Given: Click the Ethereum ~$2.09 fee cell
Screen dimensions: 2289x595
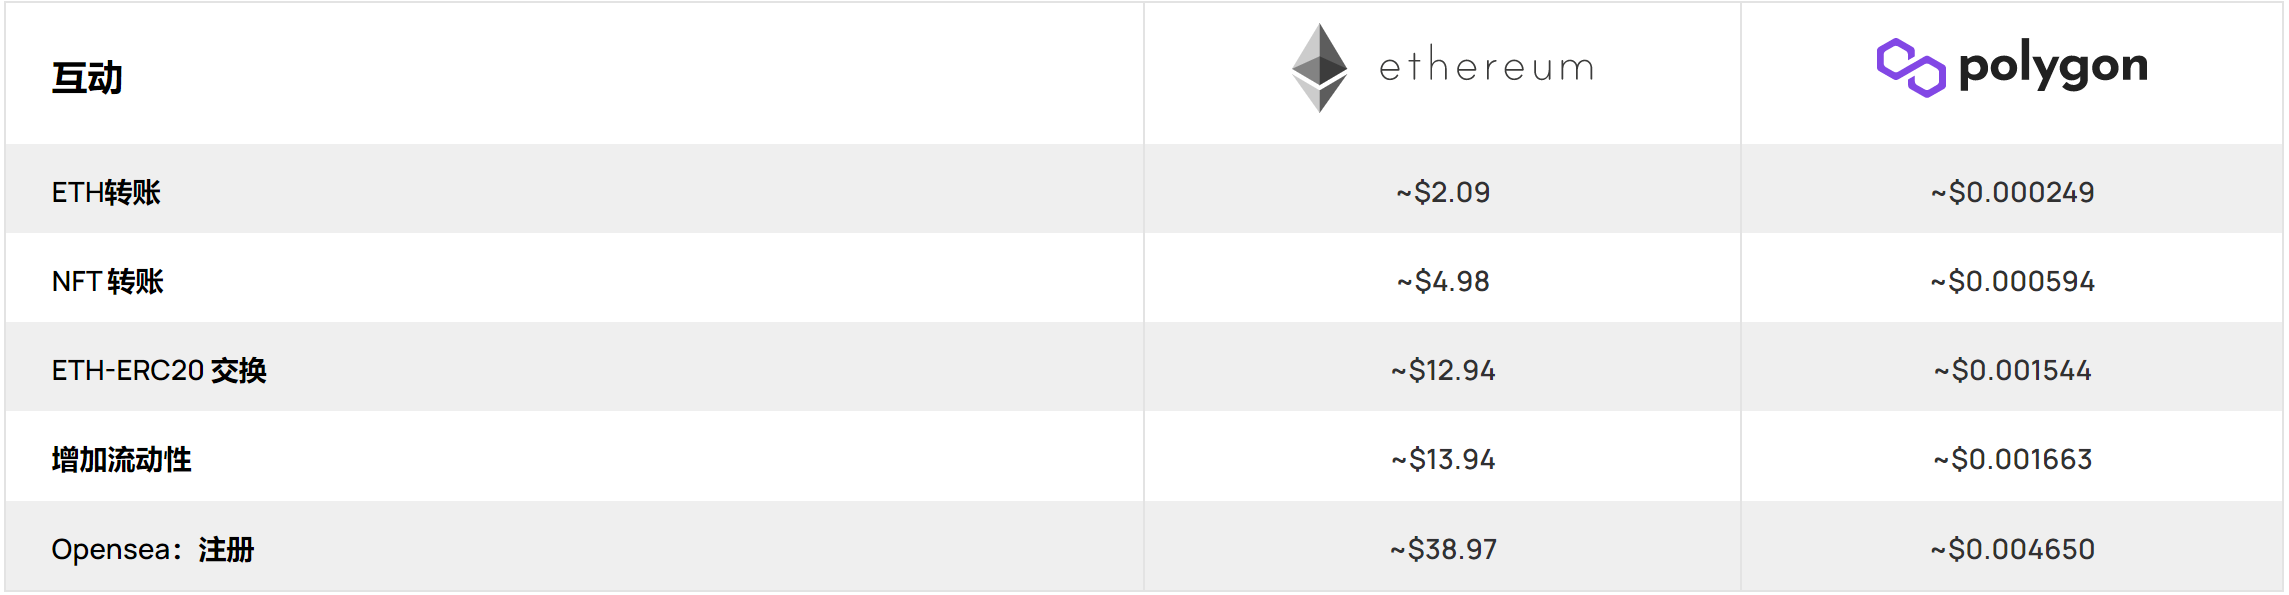Looking at the screenshot, I should click(1443, 192).
